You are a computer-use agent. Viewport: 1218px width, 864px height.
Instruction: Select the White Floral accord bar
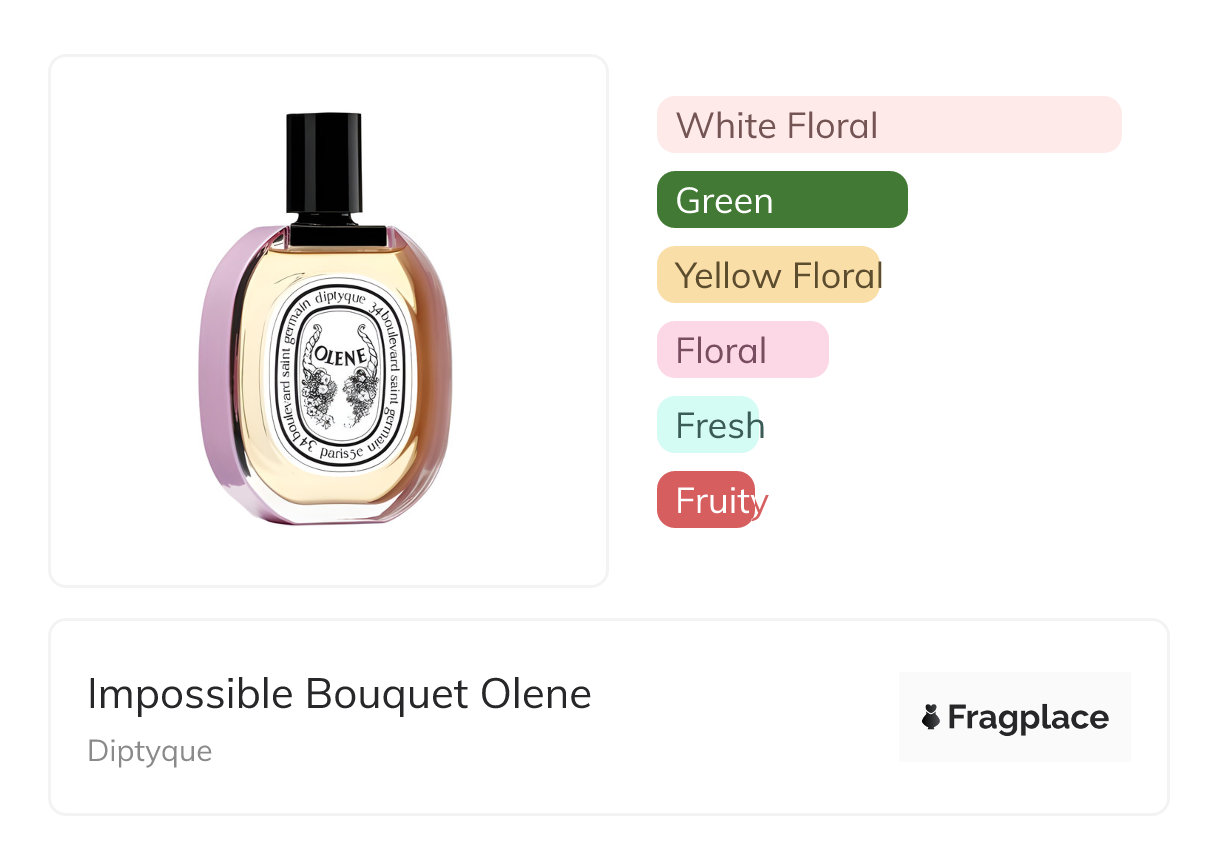tap(888, 125)
